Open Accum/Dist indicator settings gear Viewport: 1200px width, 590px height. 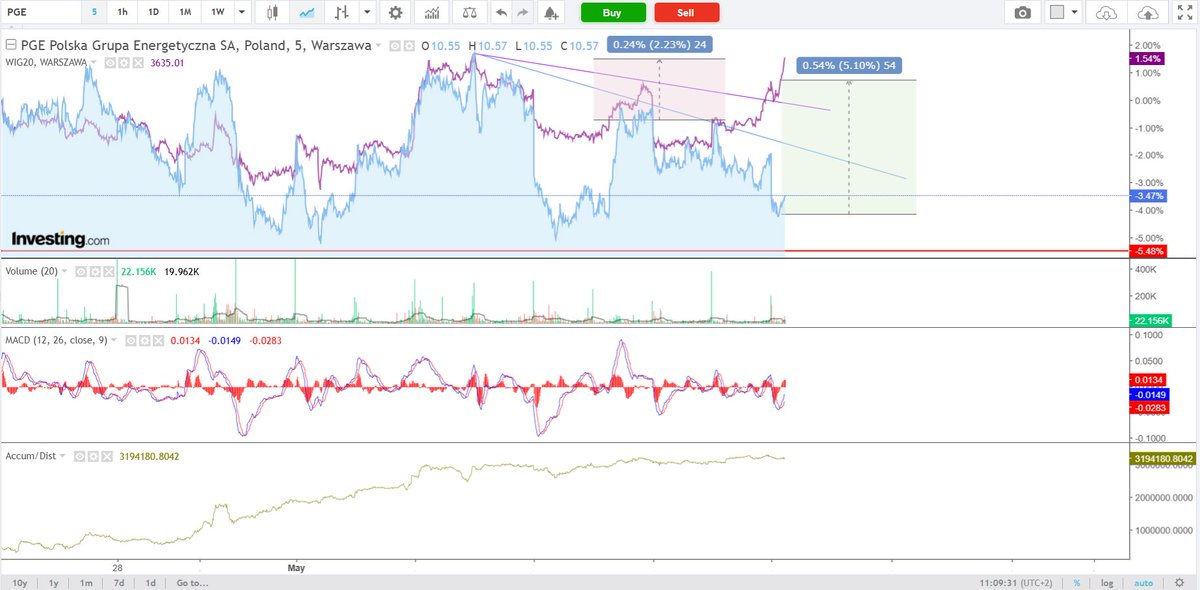pyautogui.click(x=93, y=456)
